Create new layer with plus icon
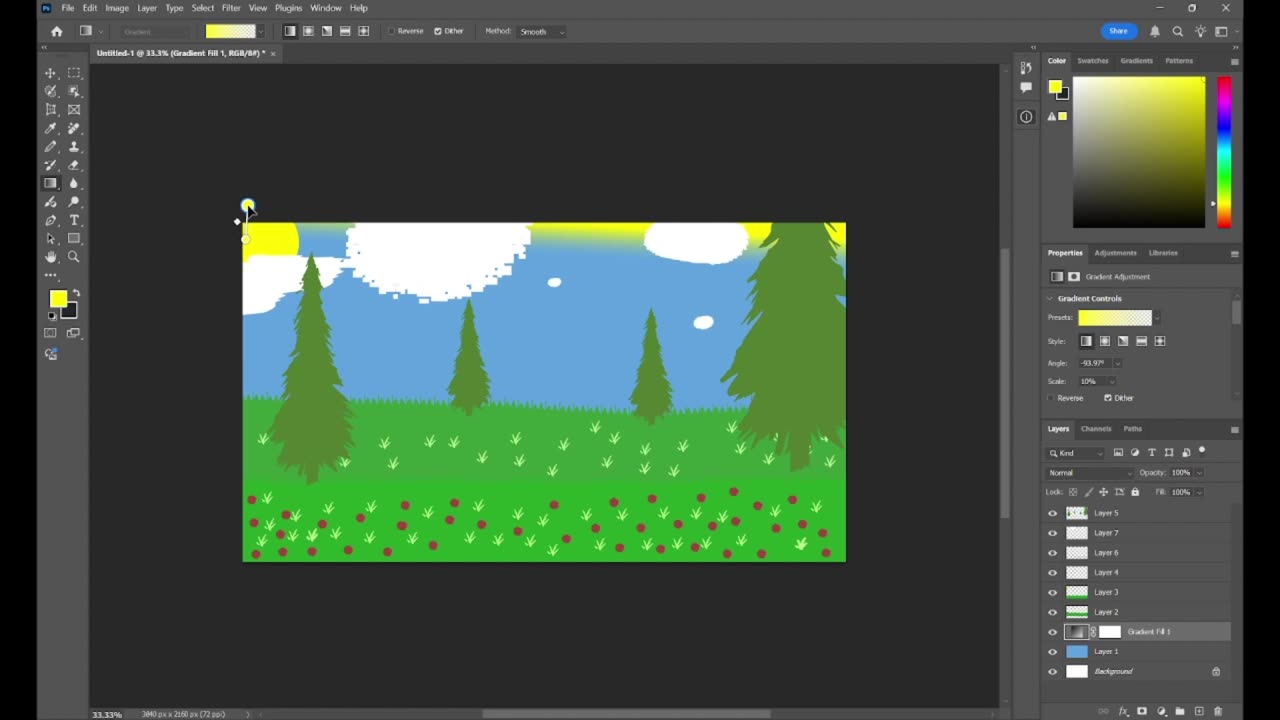 (x=1199, y=711)
